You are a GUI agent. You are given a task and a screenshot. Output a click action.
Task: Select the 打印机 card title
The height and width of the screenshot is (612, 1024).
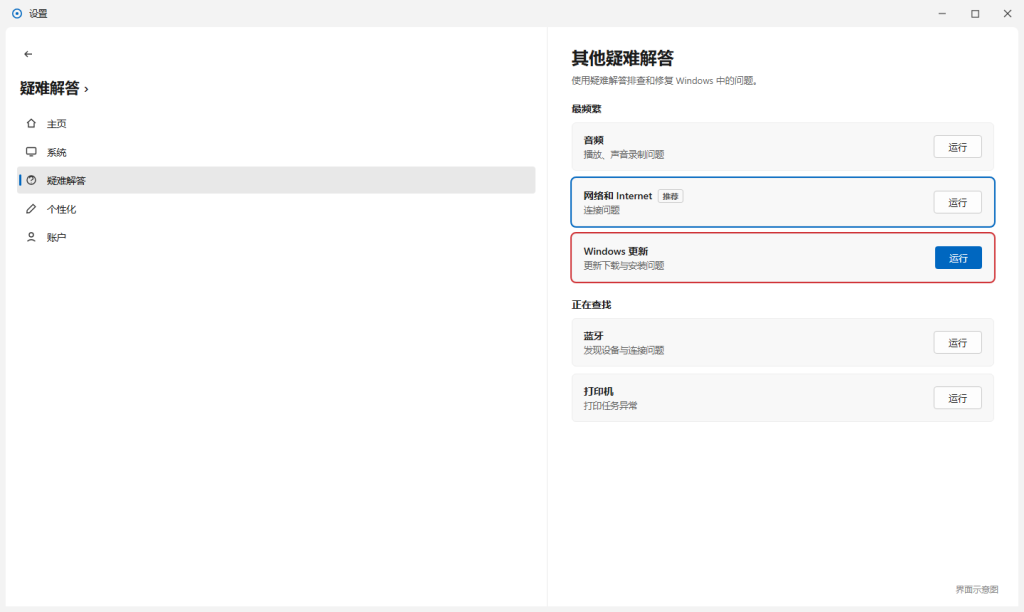(598, 391)
